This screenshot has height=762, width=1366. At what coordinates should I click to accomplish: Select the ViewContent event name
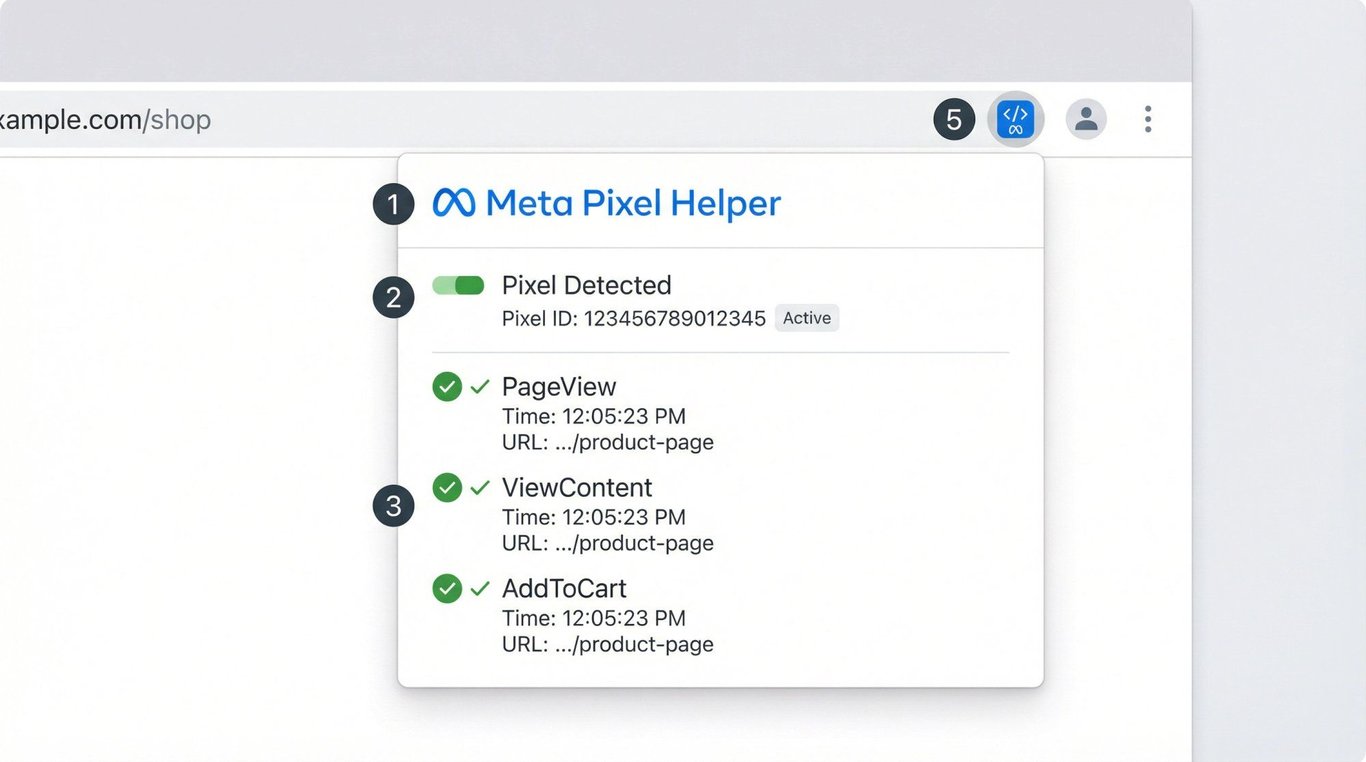point(577,487)
